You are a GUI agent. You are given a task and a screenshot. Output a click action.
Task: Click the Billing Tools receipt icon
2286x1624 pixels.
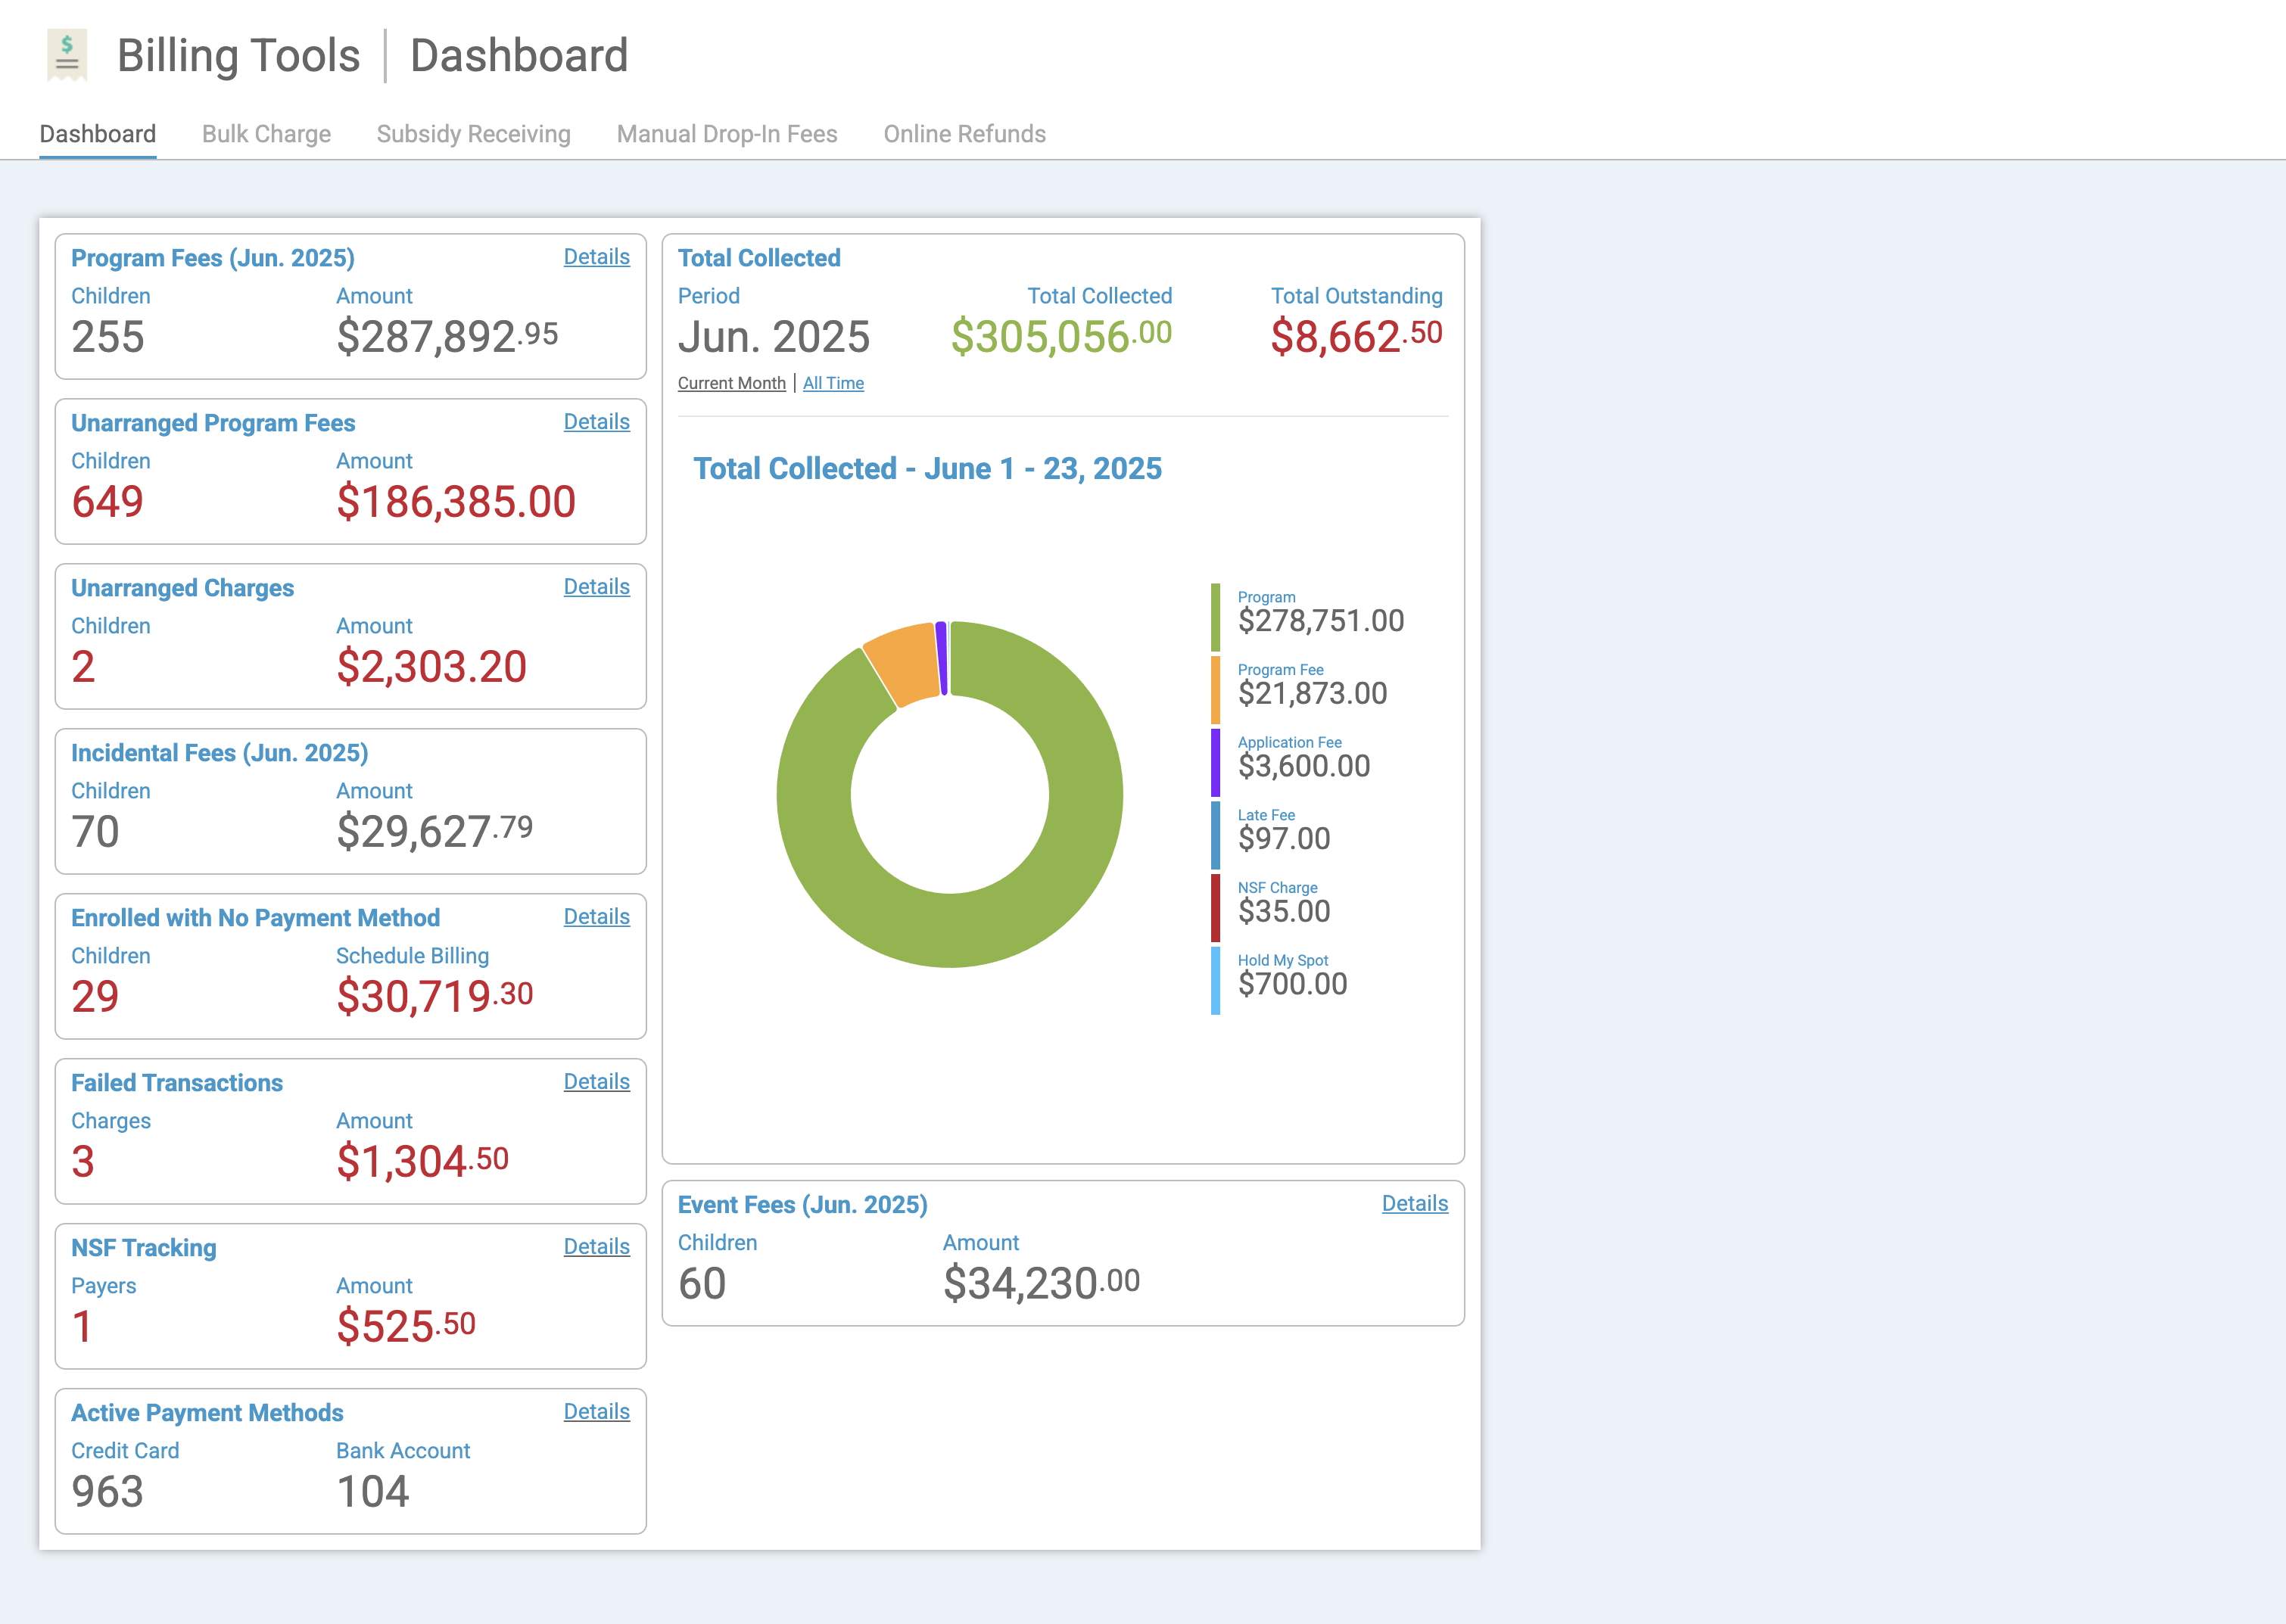(67, 54)
